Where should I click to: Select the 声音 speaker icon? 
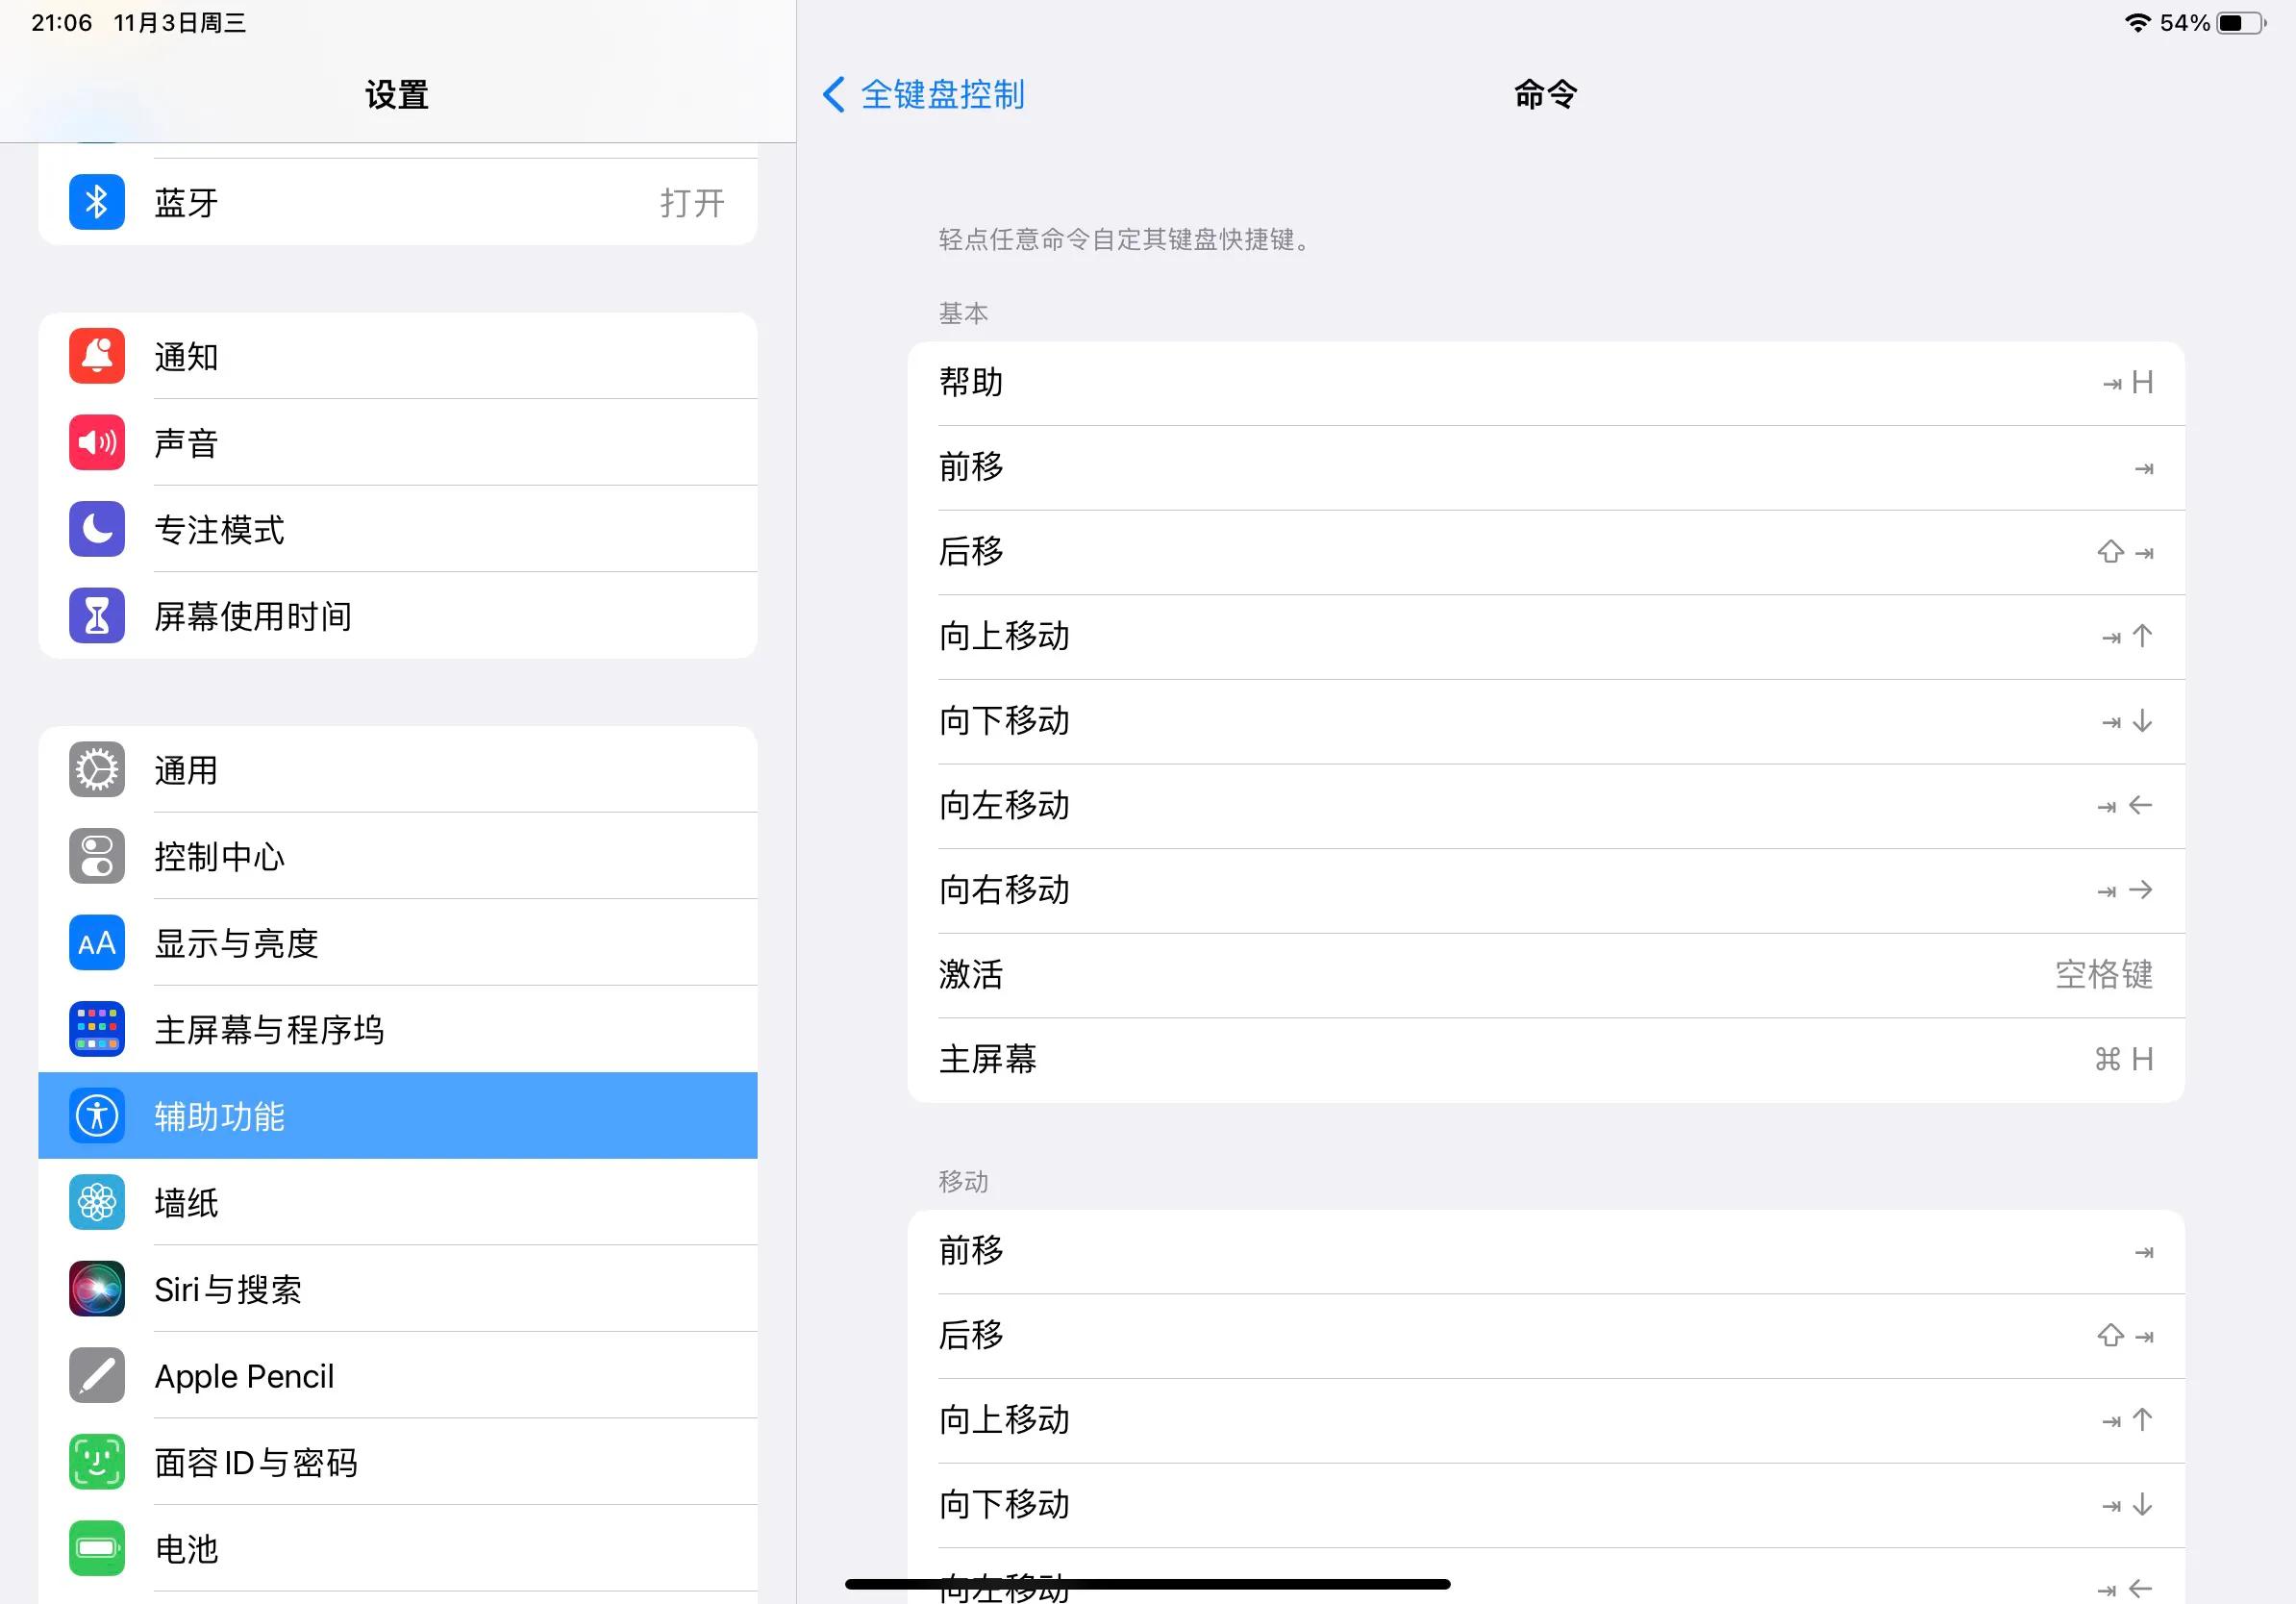(x=96, y=442)
